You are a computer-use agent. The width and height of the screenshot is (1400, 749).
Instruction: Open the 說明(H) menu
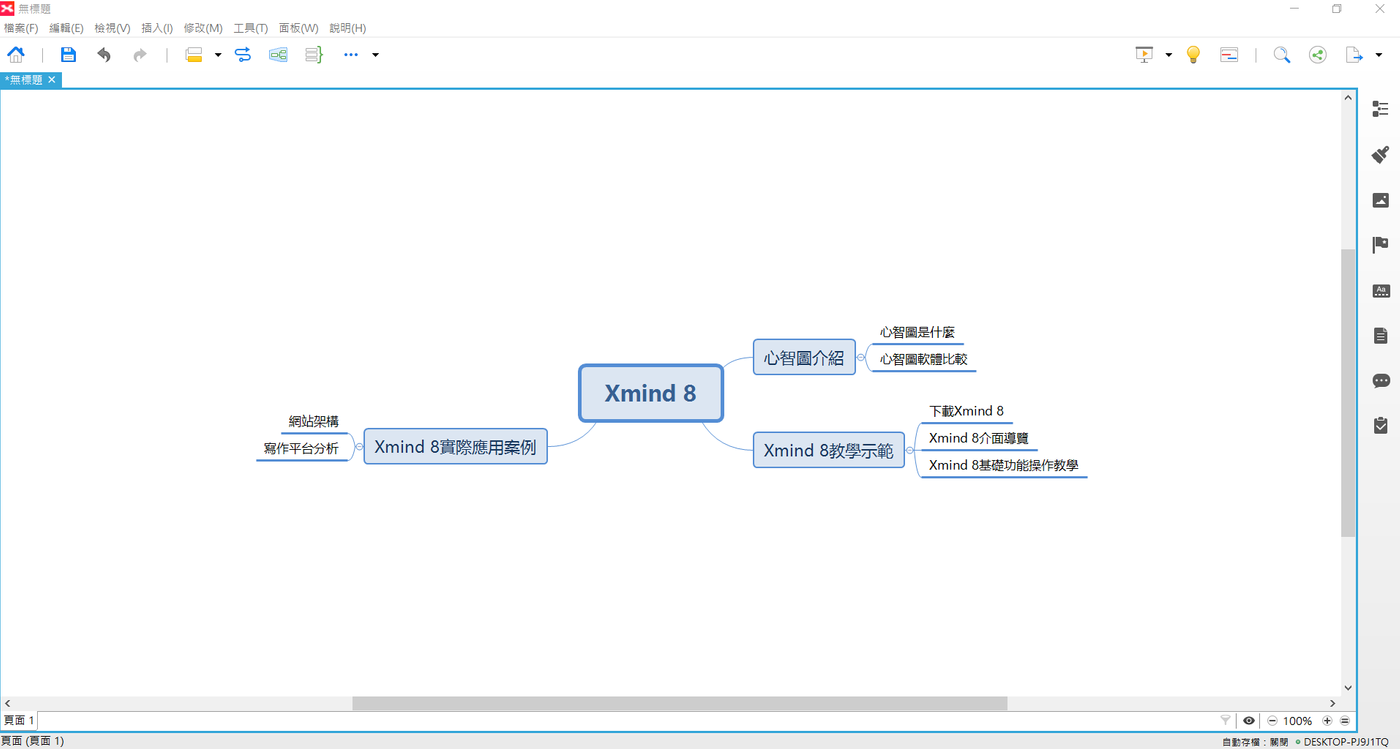click(347, 28)
